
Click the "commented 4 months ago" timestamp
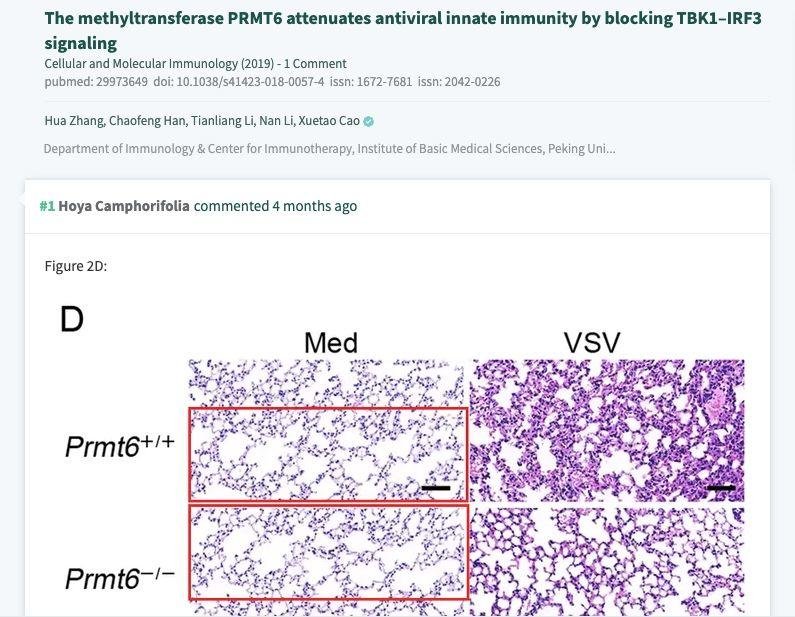tap(275, 206)
